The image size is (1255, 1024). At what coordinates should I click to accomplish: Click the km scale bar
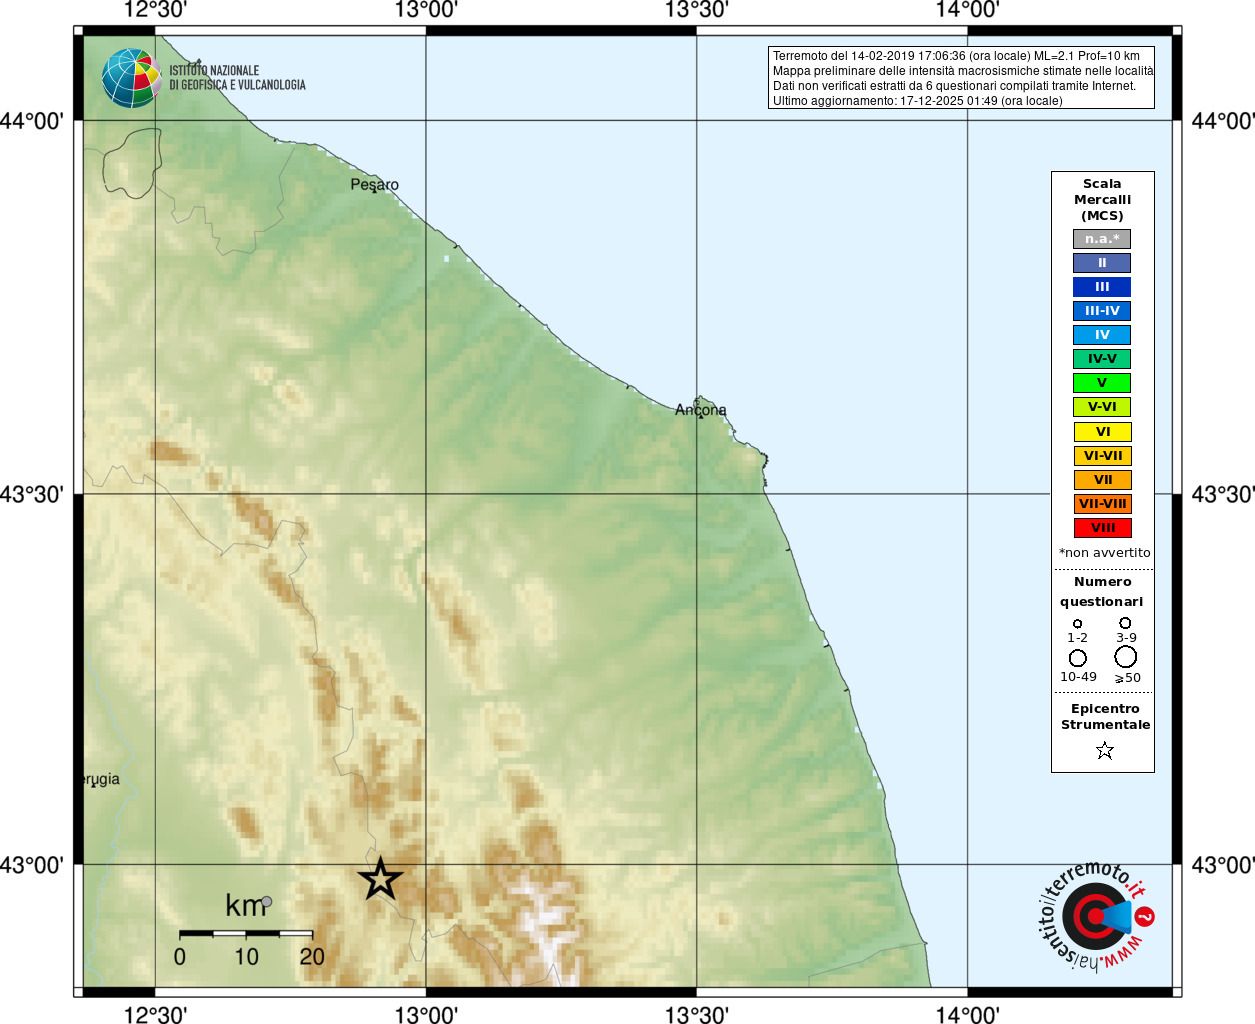tap(246, 934)
